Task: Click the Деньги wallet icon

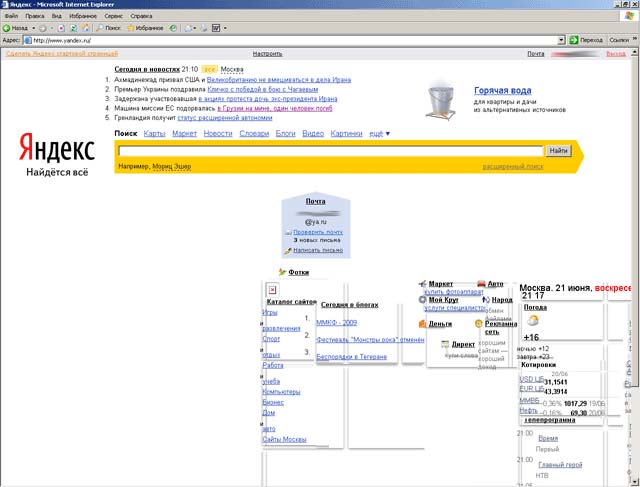Action: click(x=422, y=323)
